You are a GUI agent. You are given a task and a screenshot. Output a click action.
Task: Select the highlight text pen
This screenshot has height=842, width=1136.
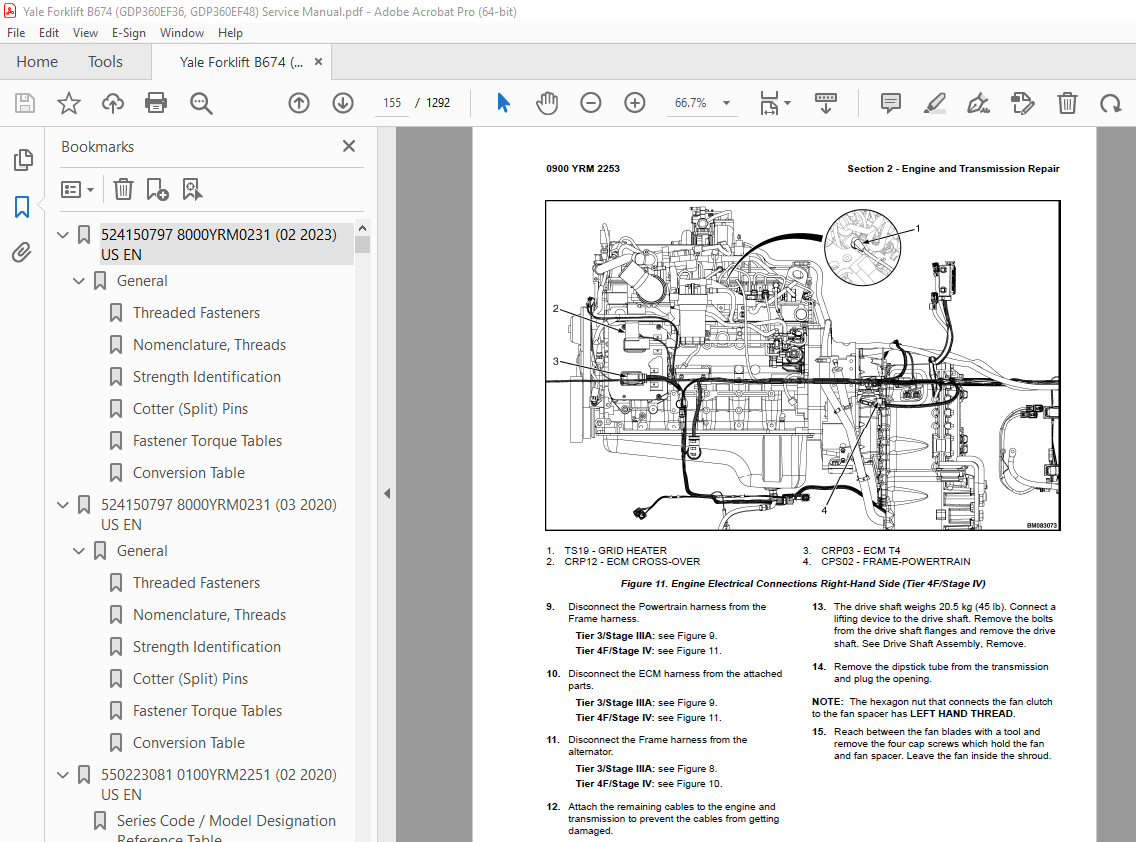(x=935, y=103)
